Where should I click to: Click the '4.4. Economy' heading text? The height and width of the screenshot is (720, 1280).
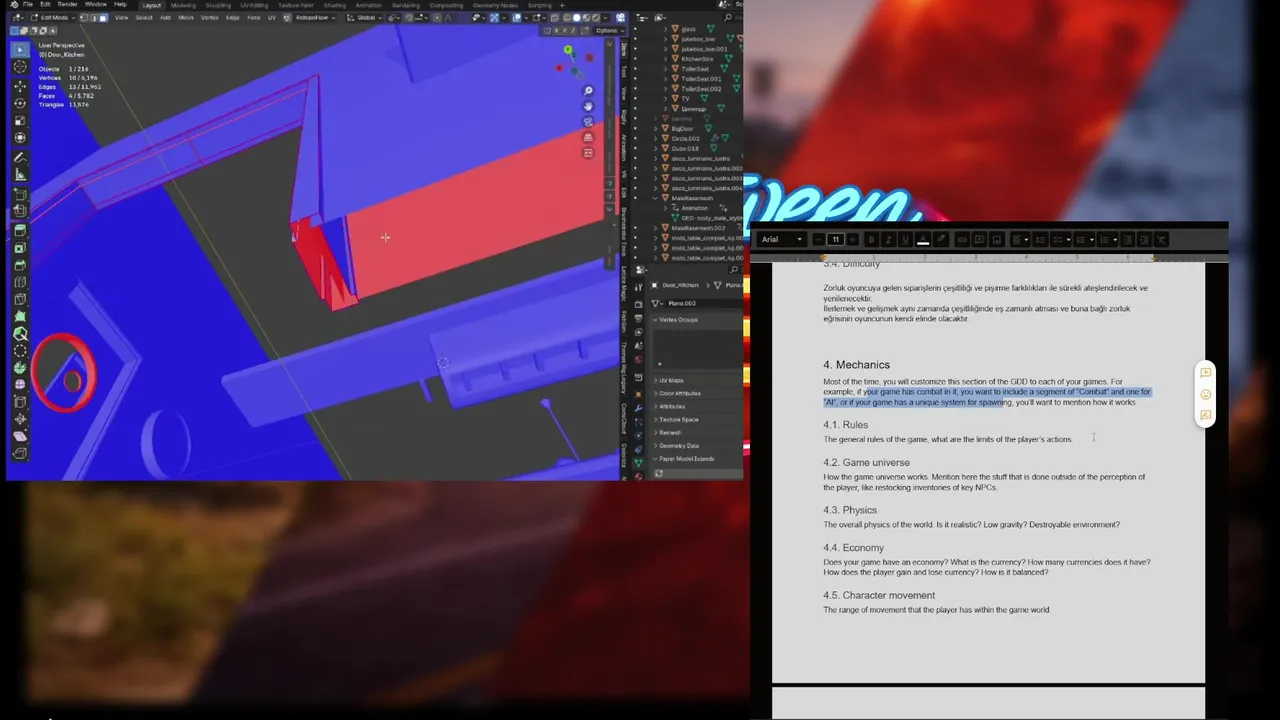coord(853,548)
